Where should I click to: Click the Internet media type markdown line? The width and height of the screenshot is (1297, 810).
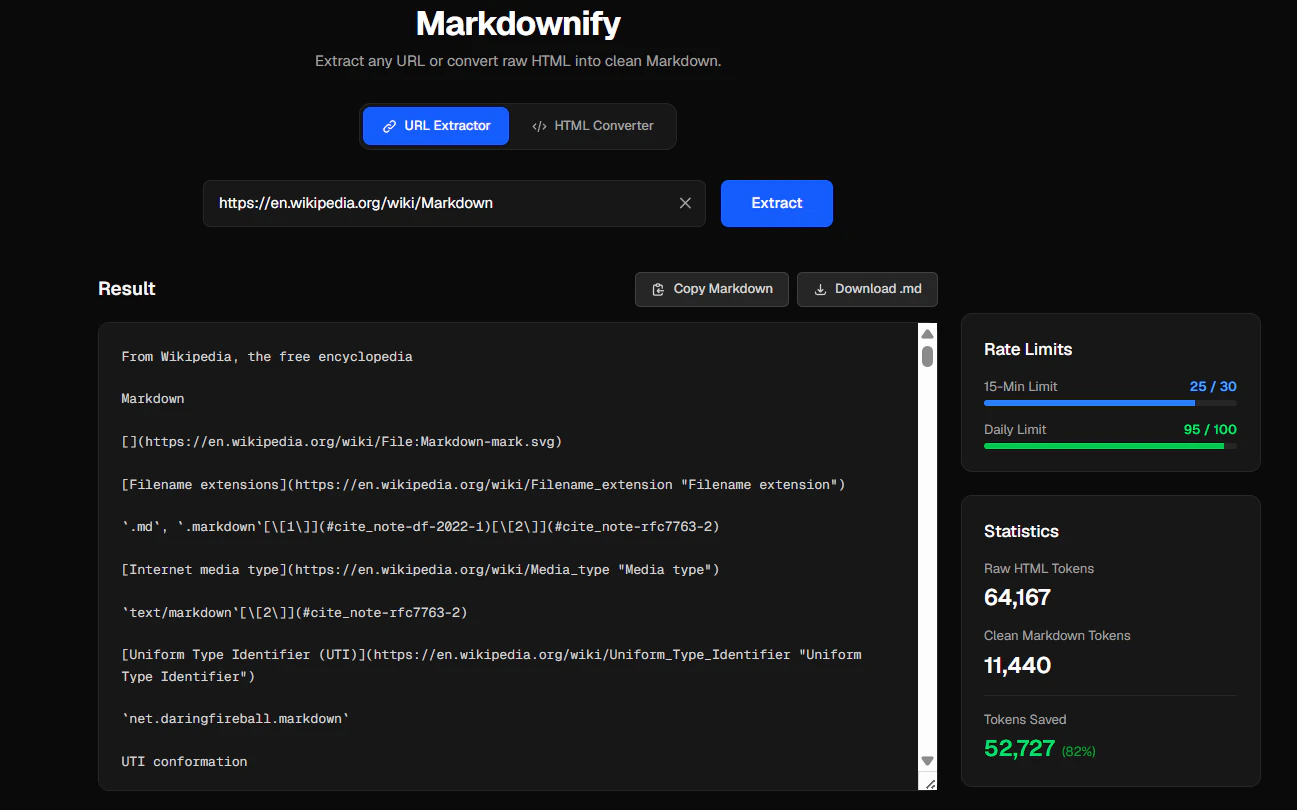click(x=420, y=569)
